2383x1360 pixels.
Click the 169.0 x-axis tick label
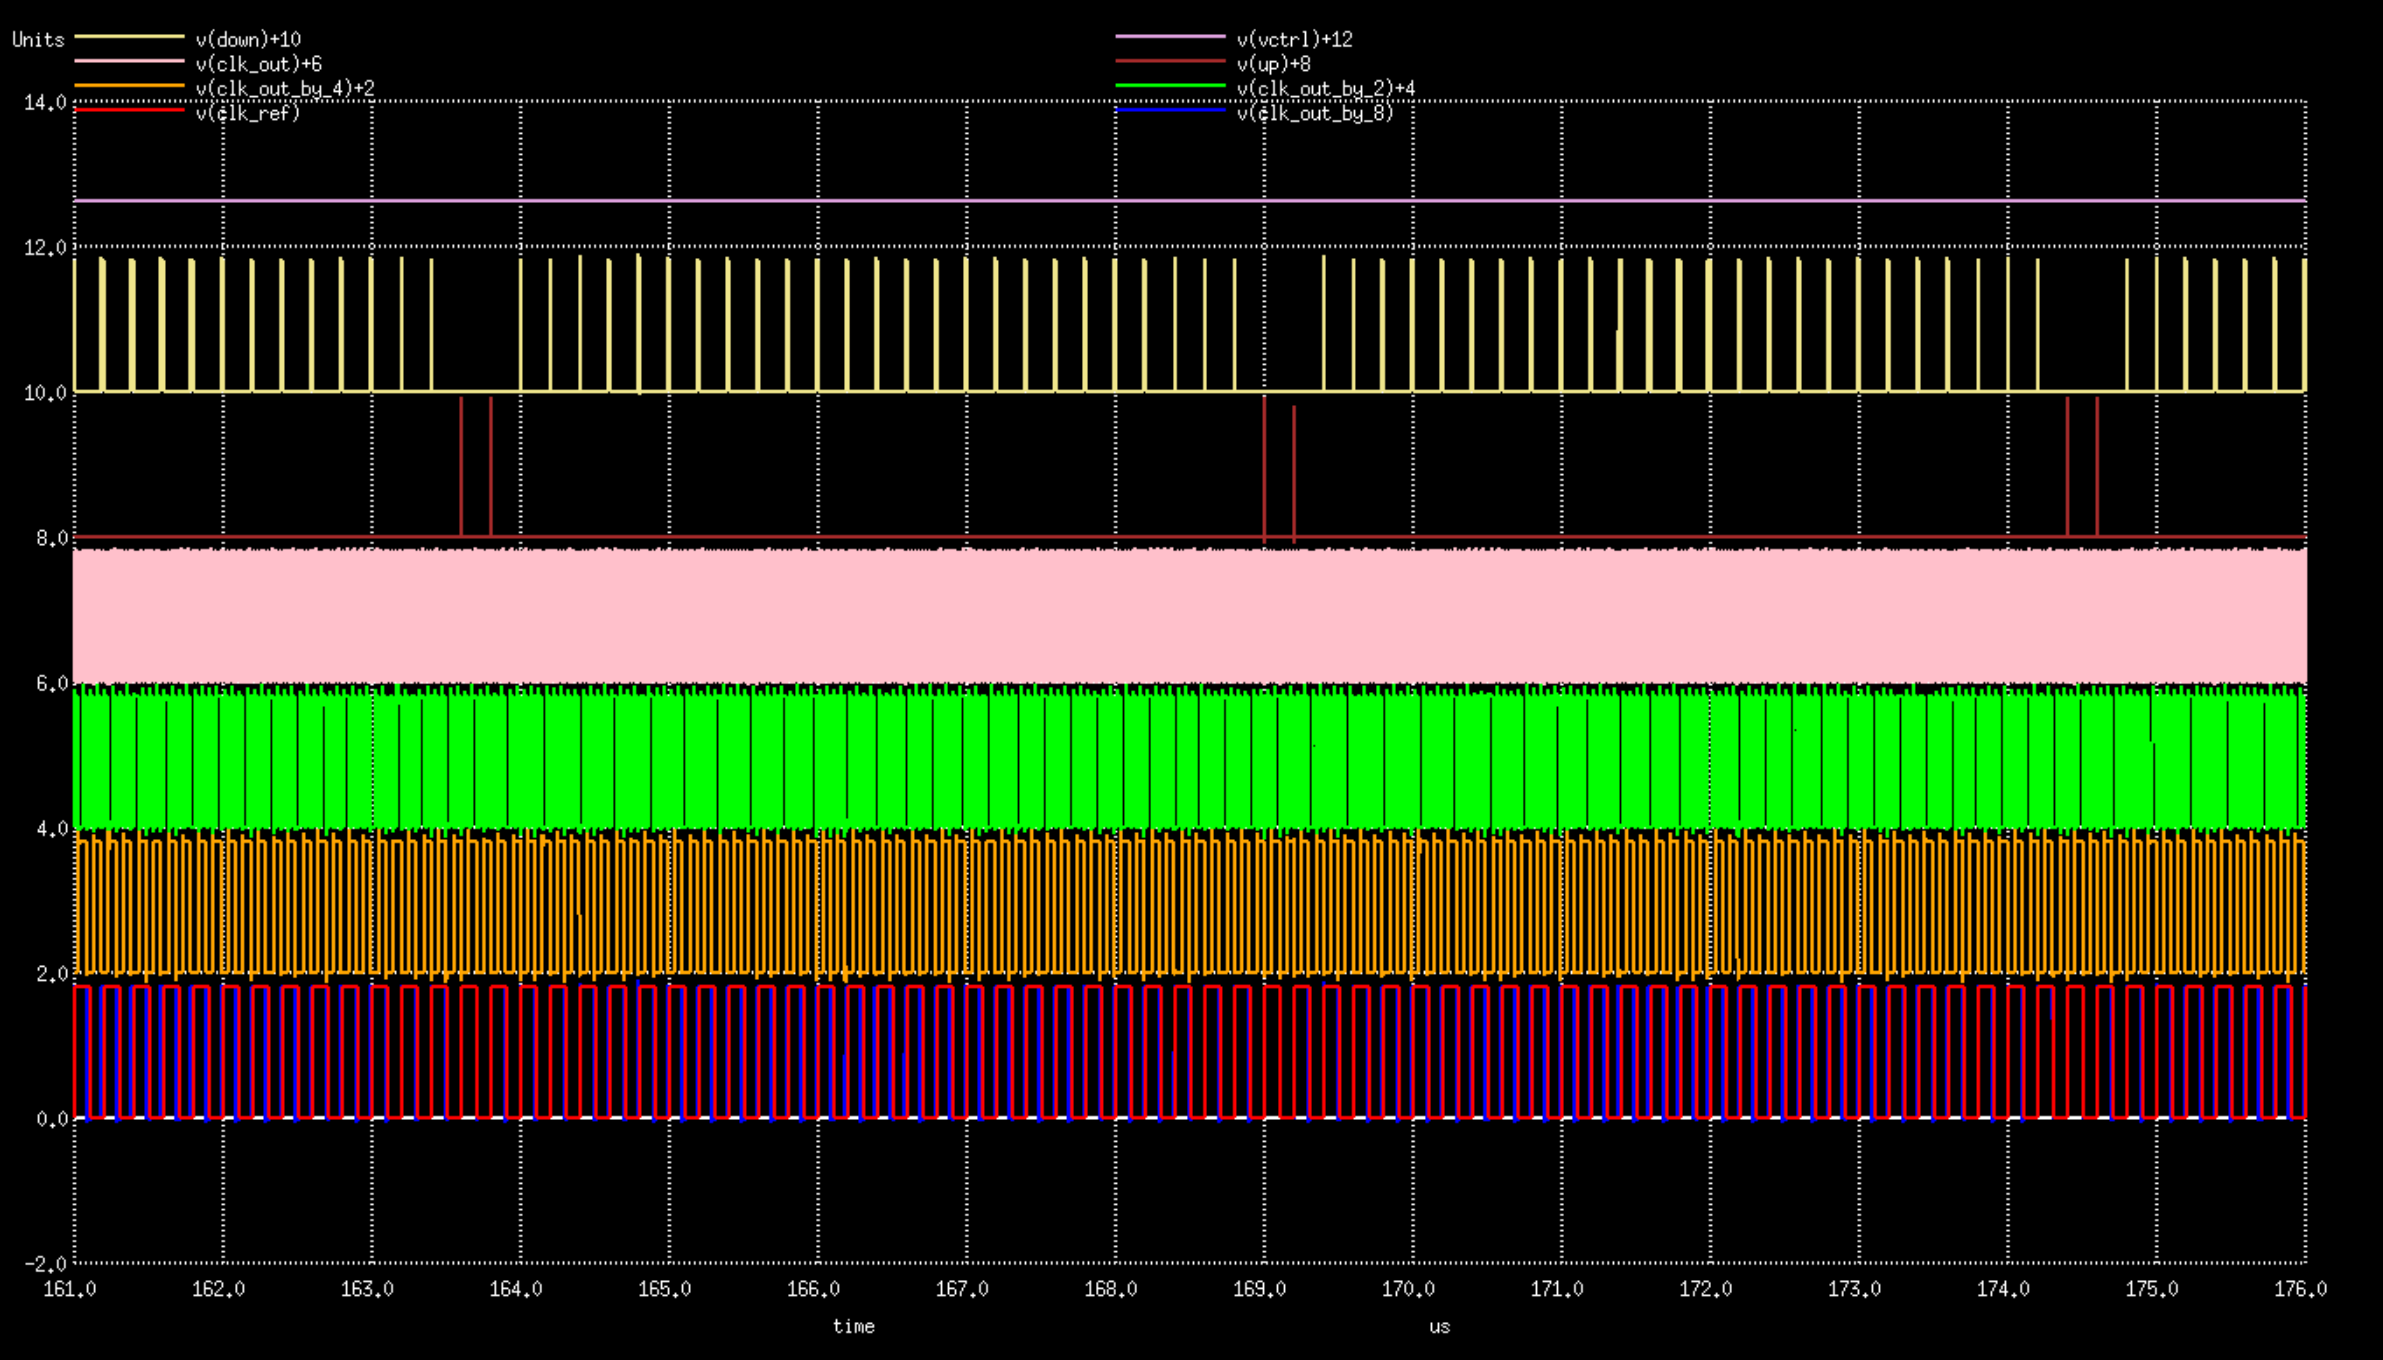click(1259, 1289)
